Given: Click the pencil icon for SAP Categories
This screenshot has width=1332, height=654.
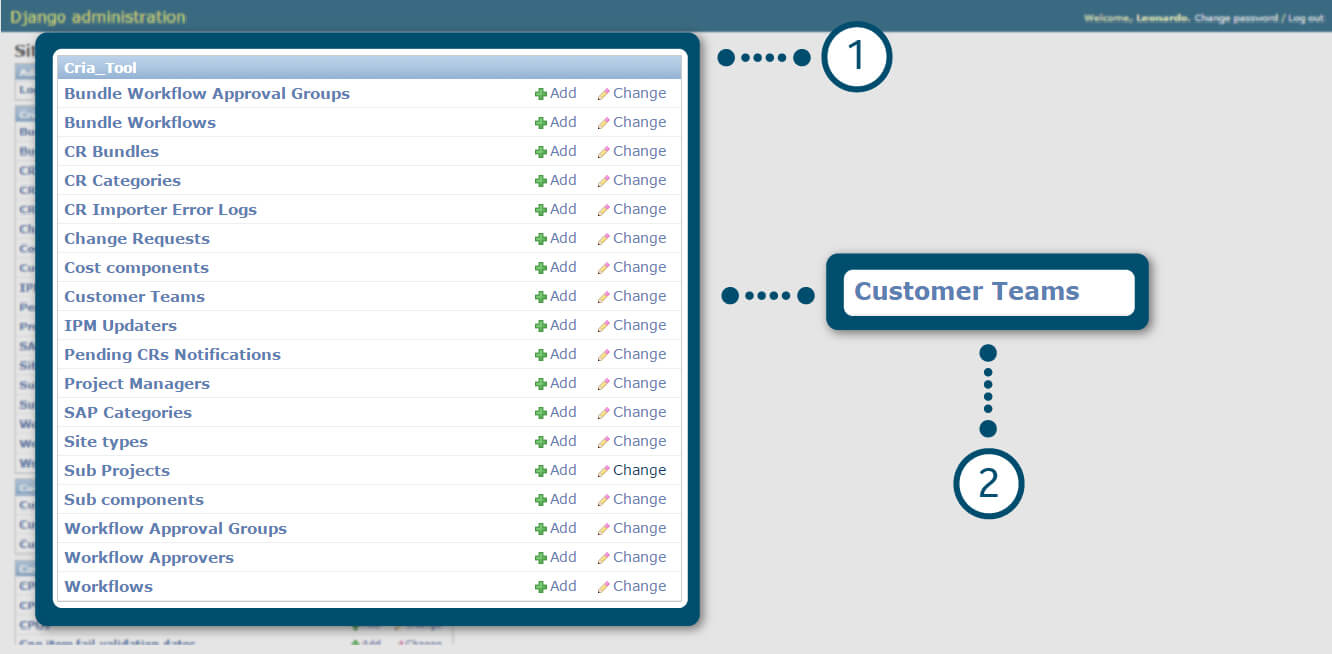Looking at the screenshot, I should tap(603, 413).
